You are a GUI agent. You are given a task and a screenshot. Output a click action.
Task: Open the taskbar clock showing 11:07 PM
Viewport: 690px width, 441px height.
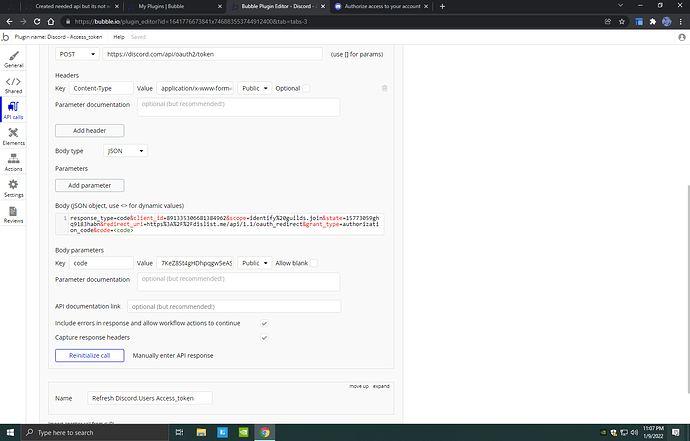653,432
